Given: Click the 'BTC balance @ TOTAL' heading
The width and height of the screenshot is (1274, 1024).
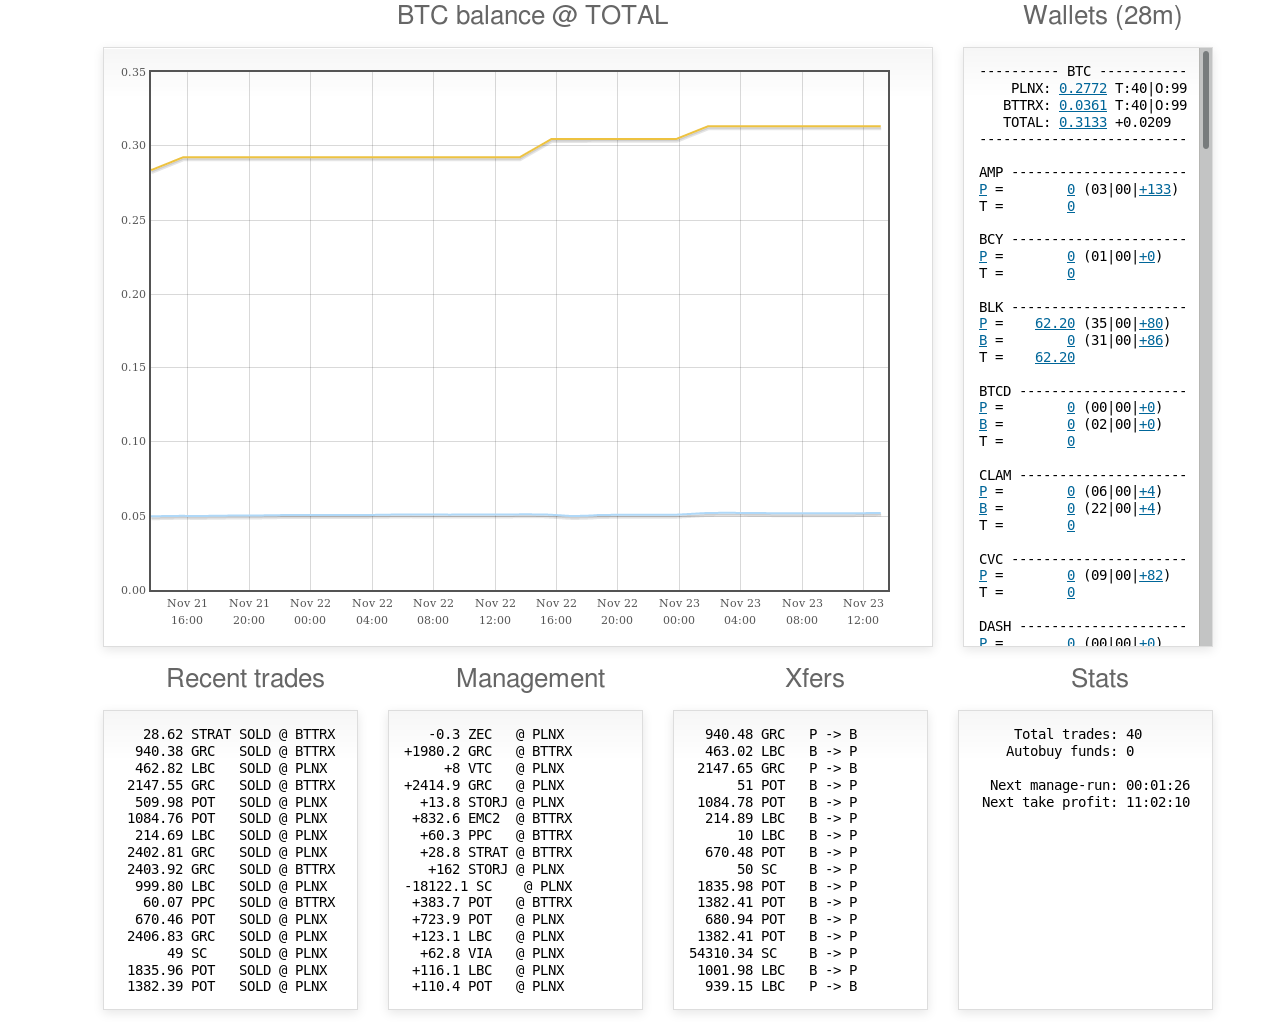Looking at the screenshot, I should coord(533,16).
